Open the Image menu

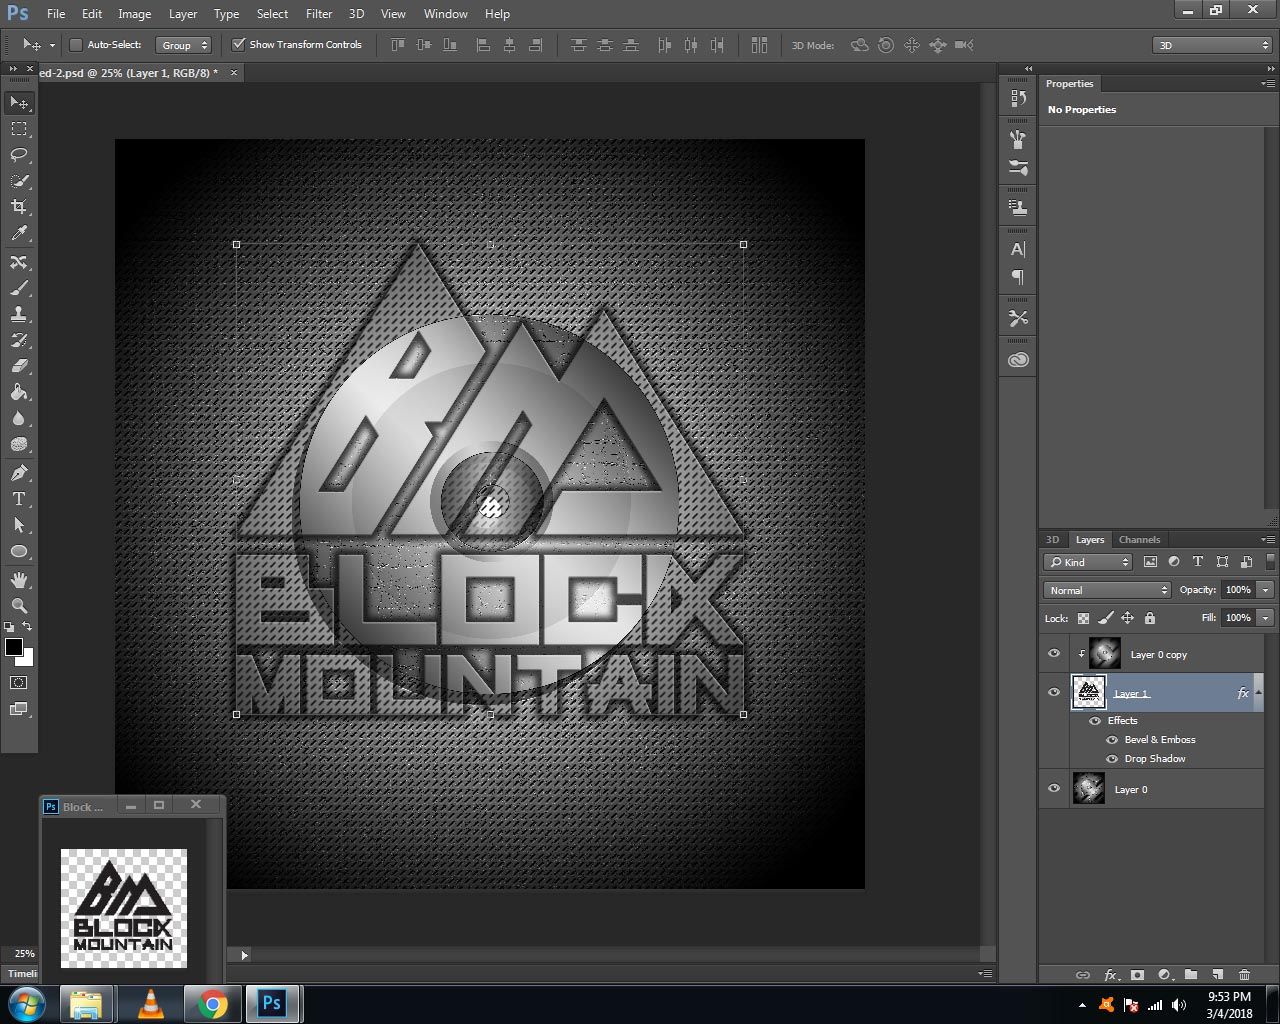[x=135, y=14]
